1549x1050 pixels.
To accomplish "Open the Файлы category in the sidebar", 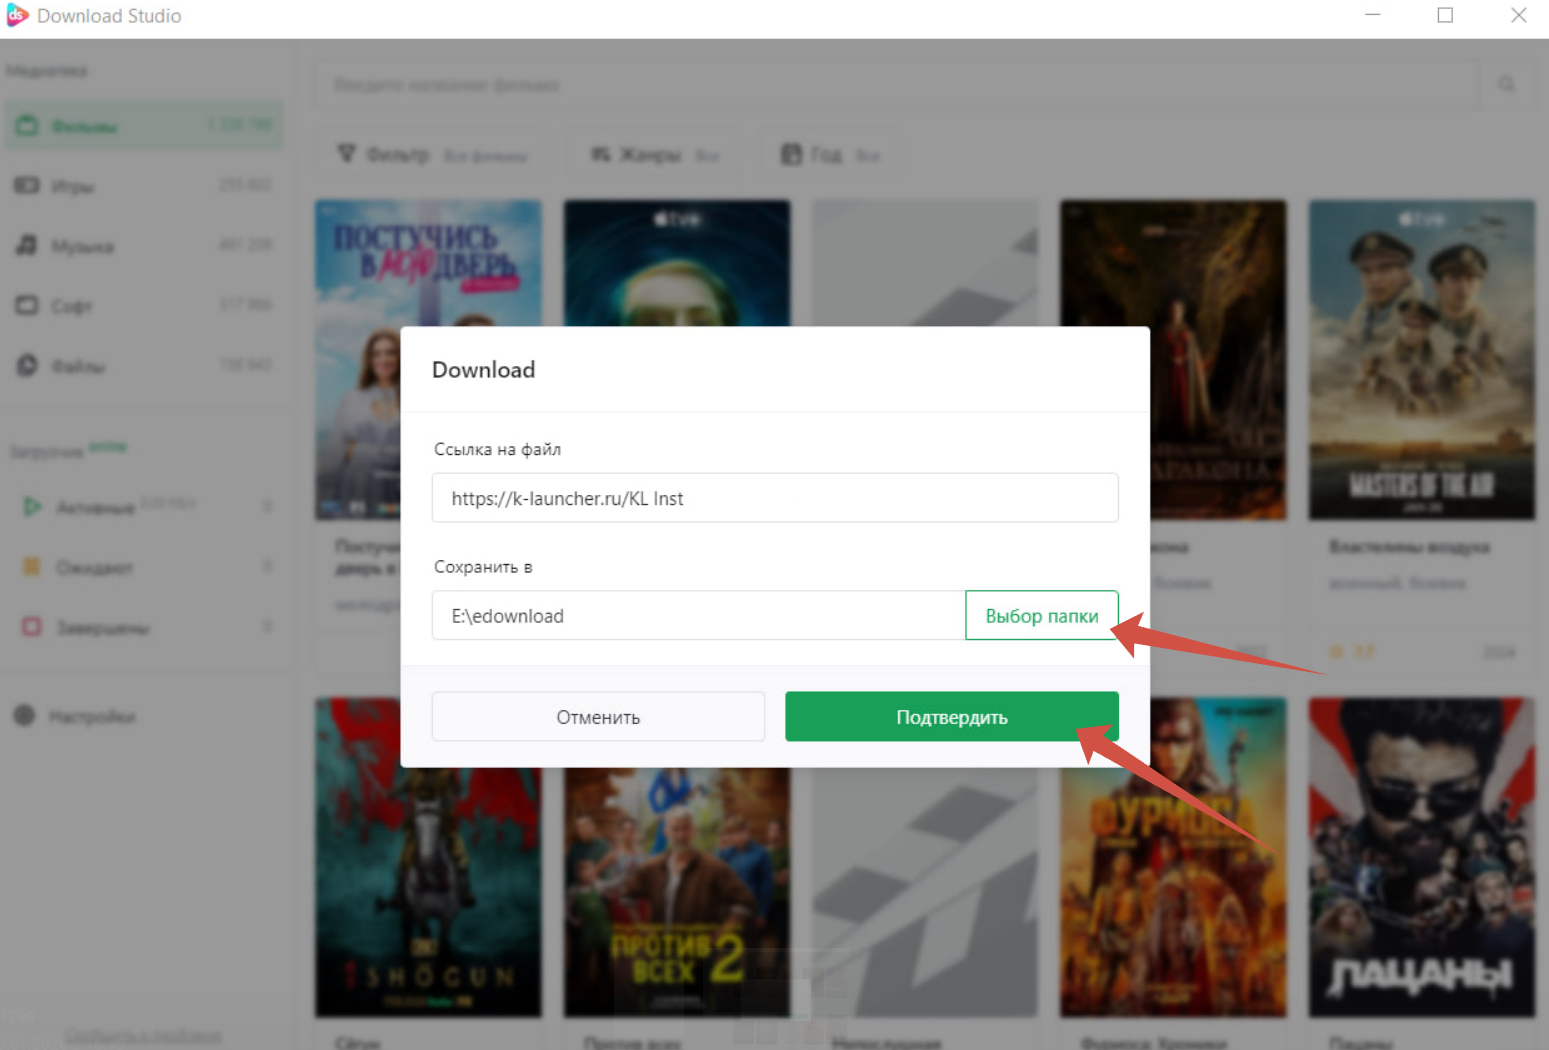I will (143, 366).
